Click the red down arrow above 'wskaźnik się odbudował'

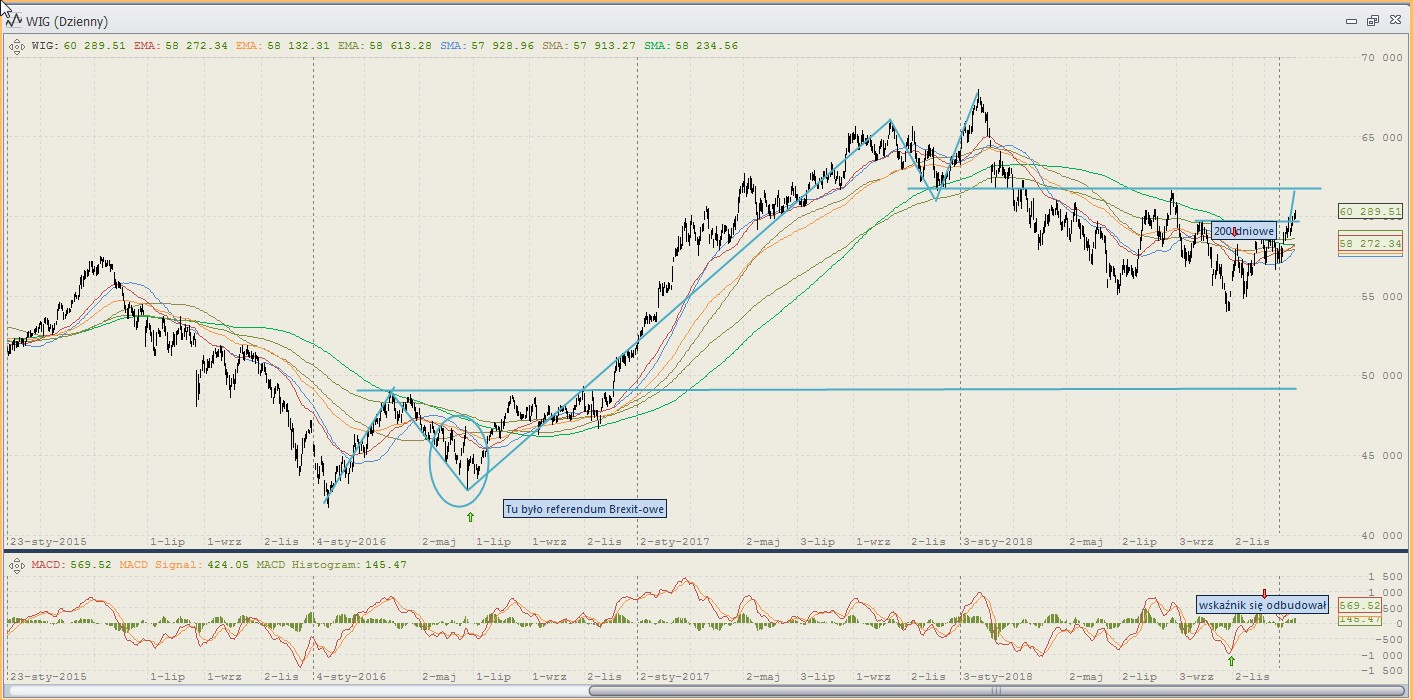pos(1263,593)
